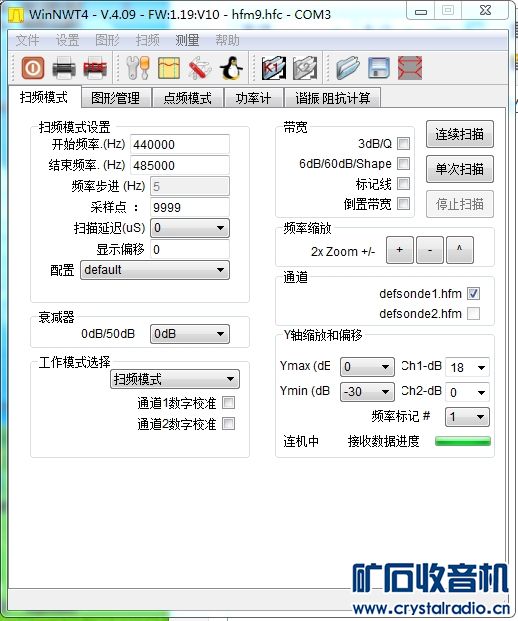
Task: Enable the 3dB/Q bandwidth checkbox
Action: [403, 143]
